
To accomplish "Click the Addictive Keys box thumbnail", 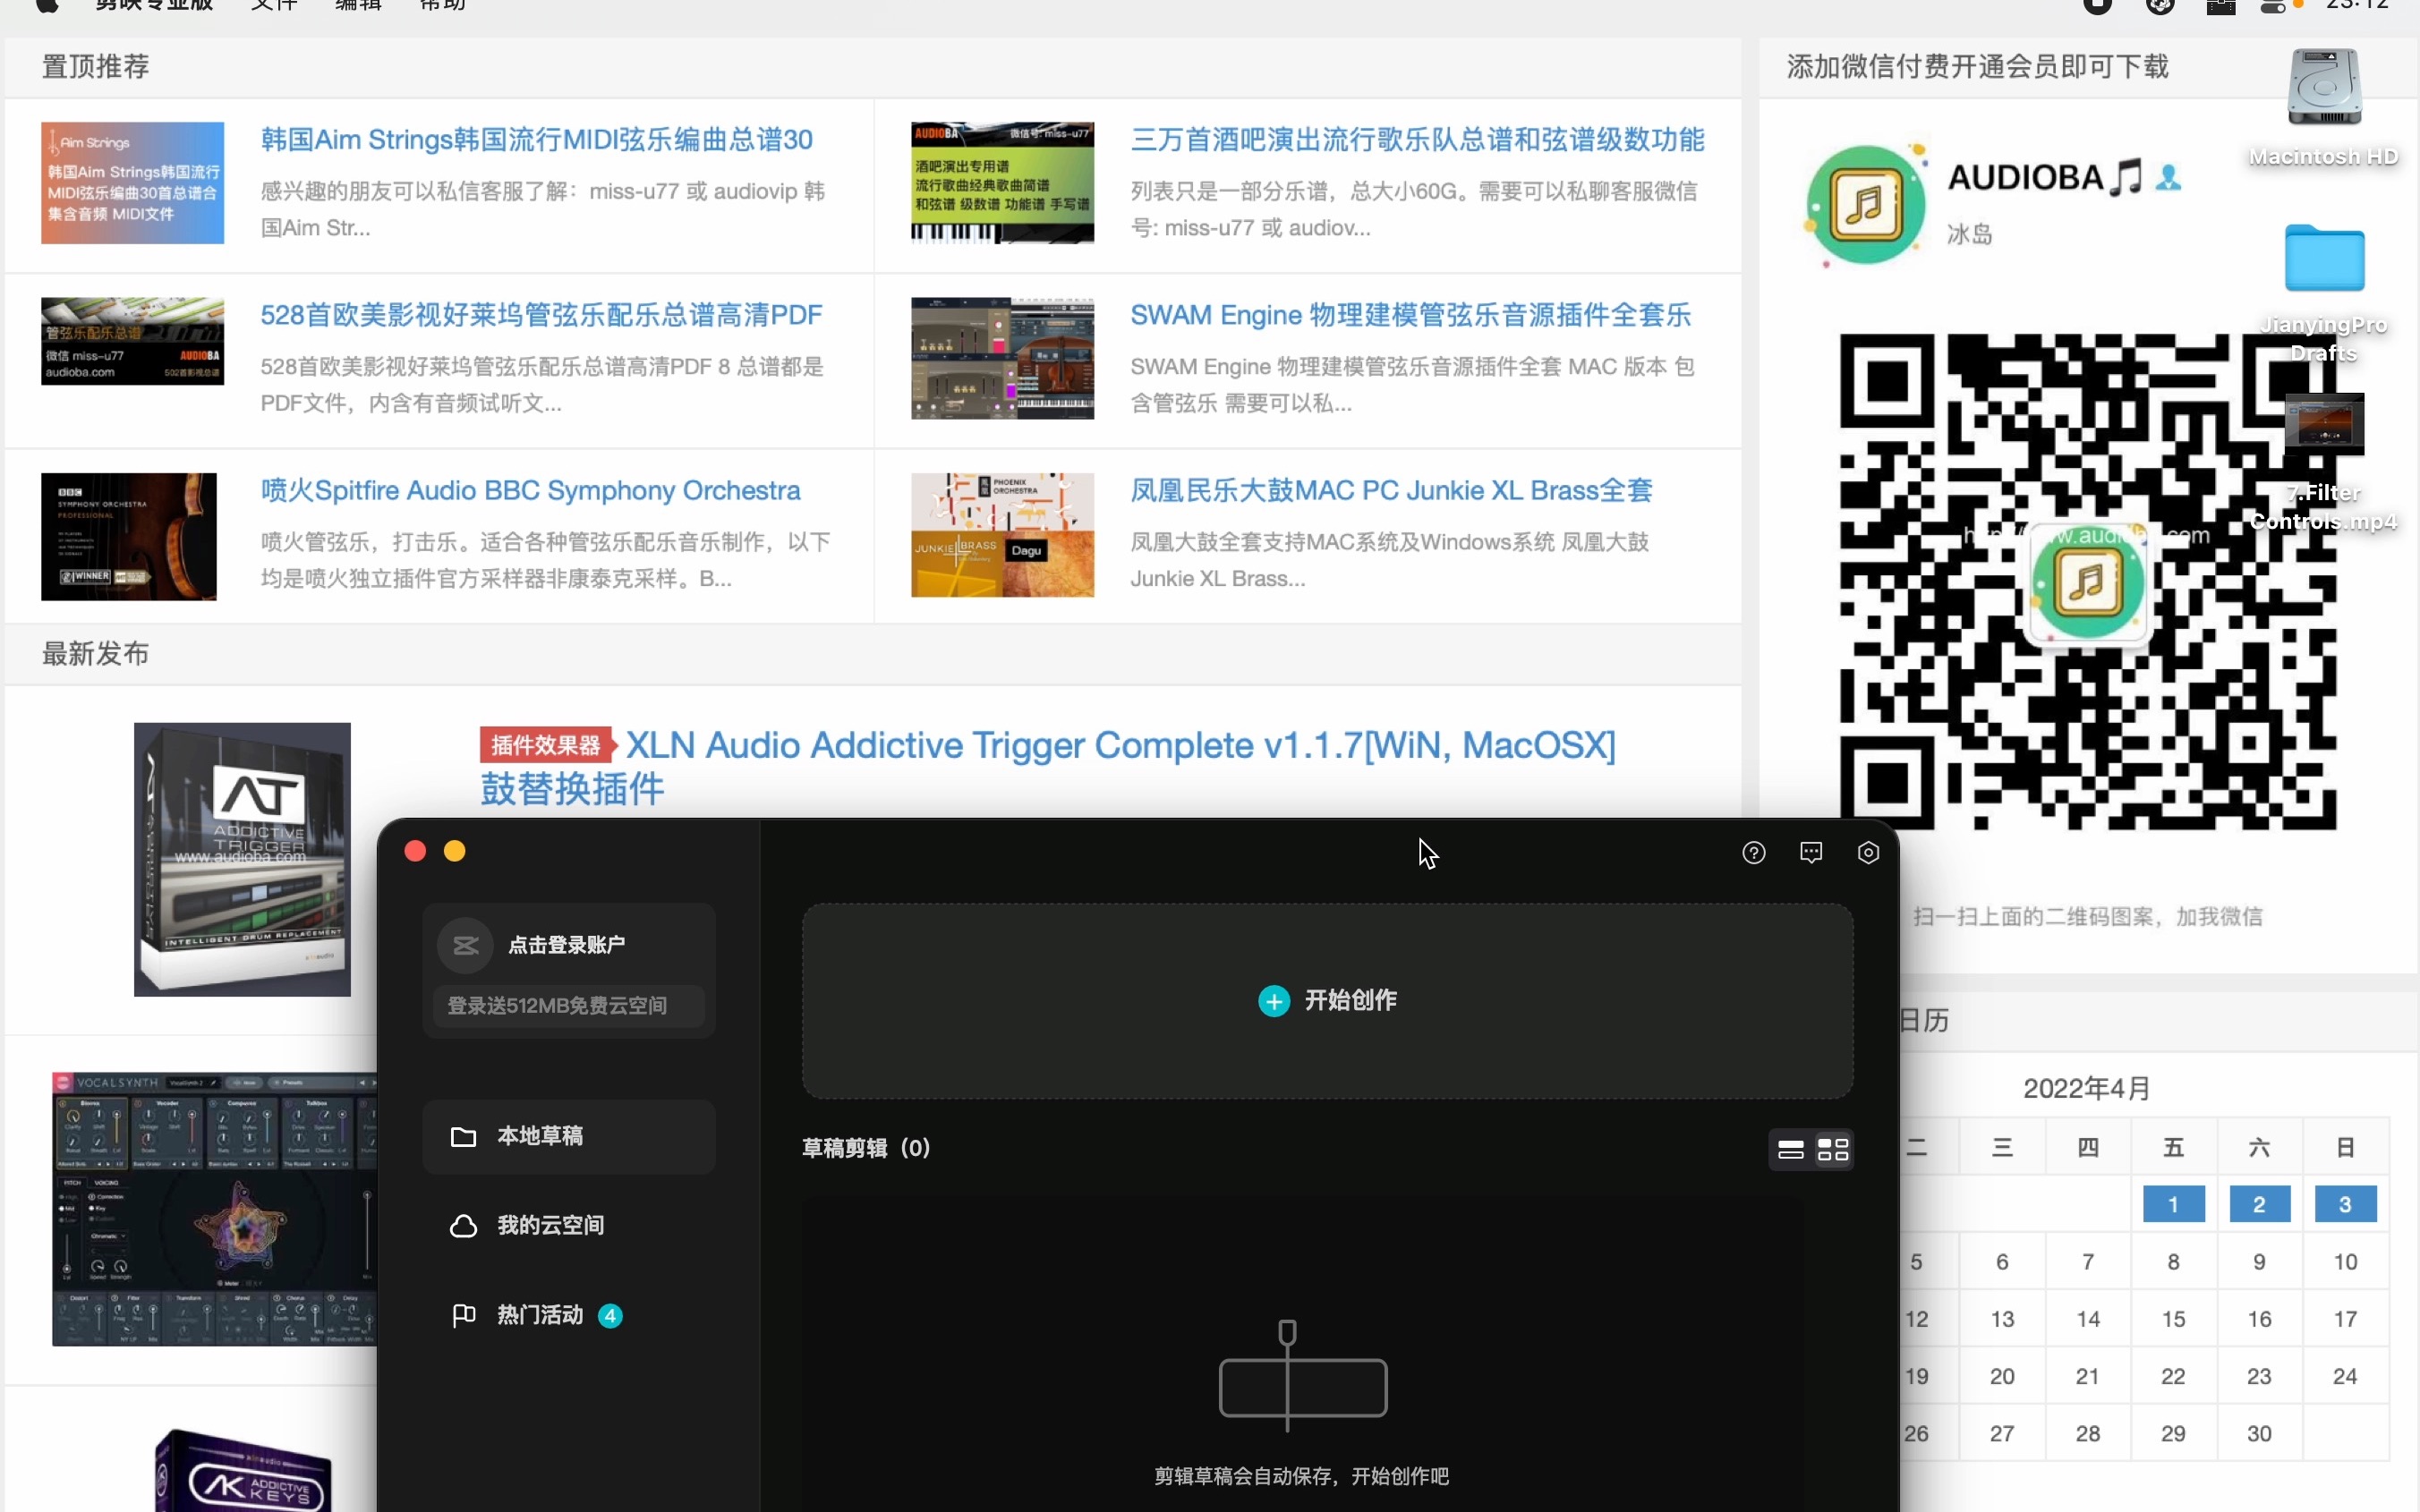I will (x=243, y=1470).
